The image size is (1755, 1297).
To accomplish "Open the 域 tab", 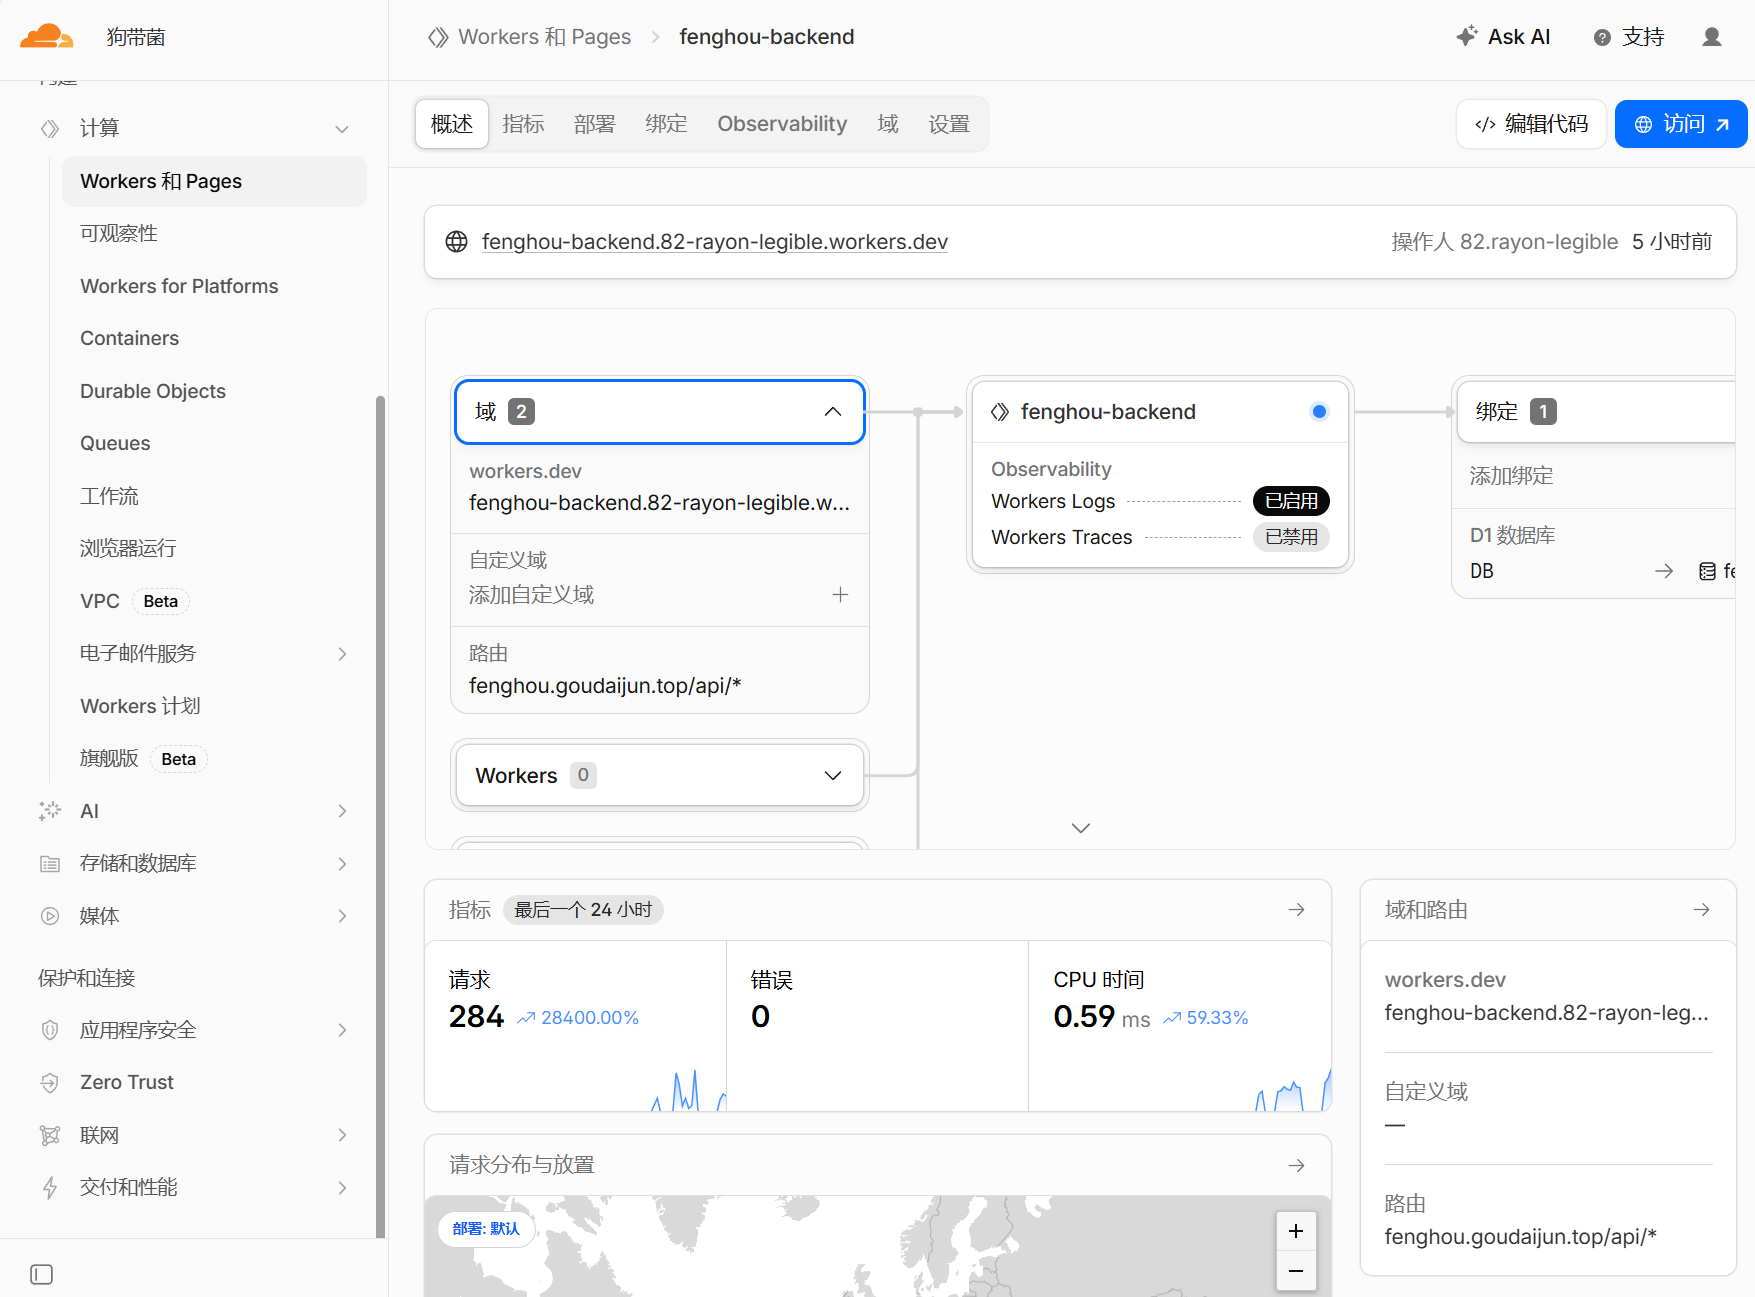I will click(x=888, y=124).
